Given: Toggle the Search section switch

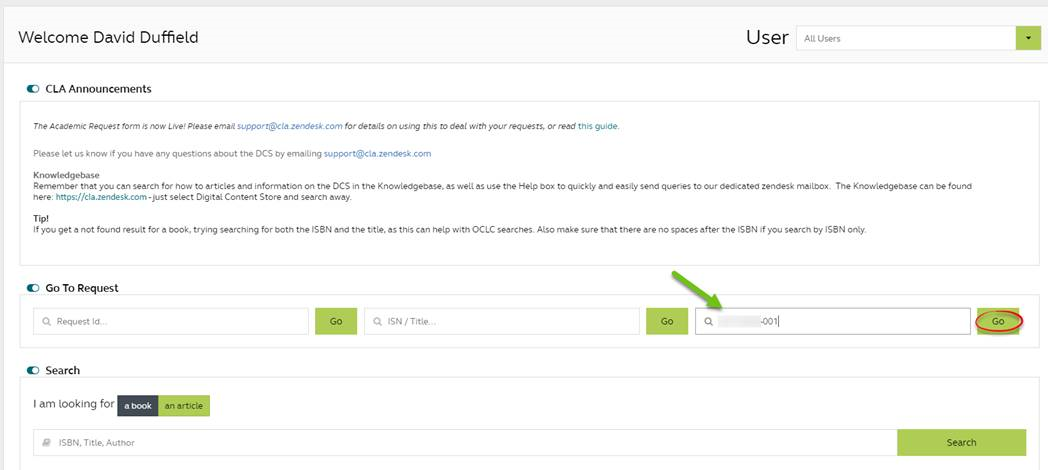Looking at the screenshot, I should tap(34, 370).
